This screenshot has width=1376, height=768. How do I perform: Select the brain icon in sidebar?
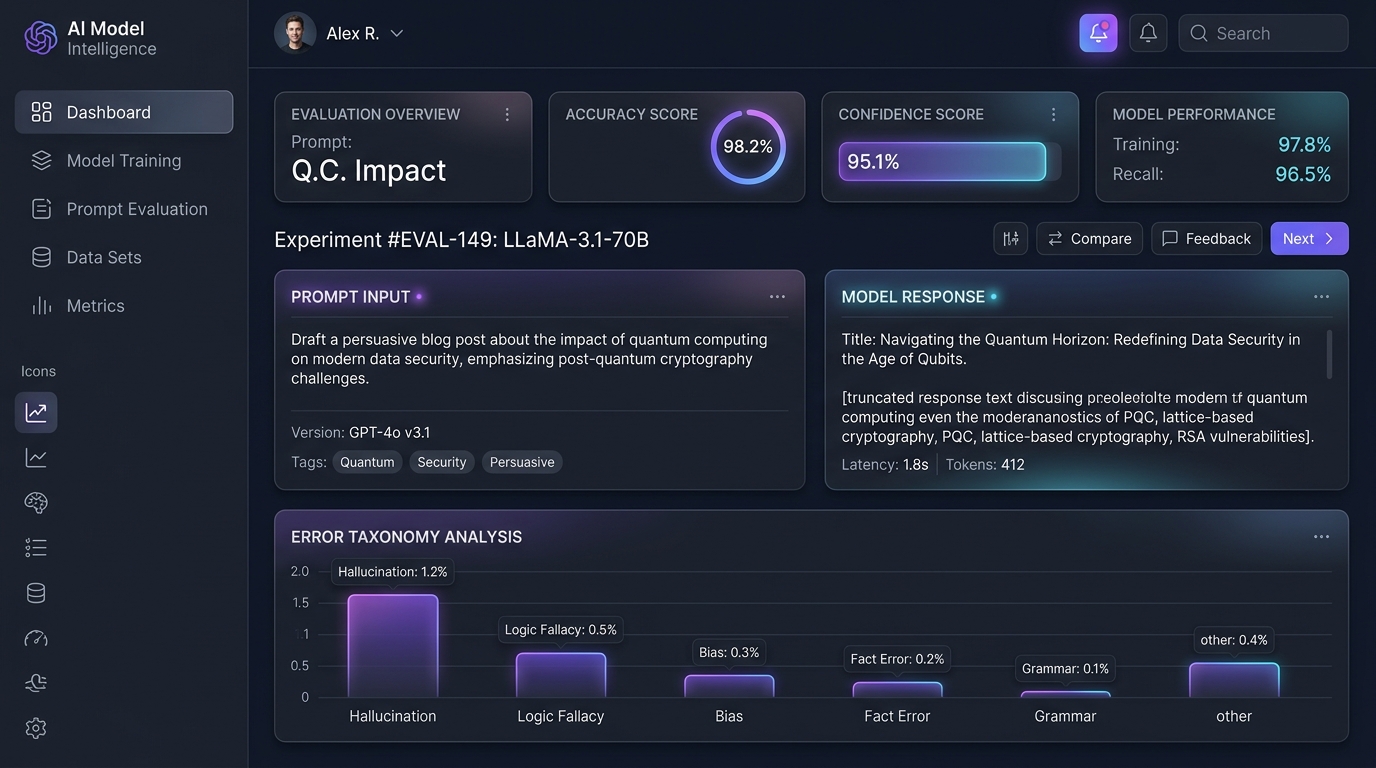click(36, 502)
